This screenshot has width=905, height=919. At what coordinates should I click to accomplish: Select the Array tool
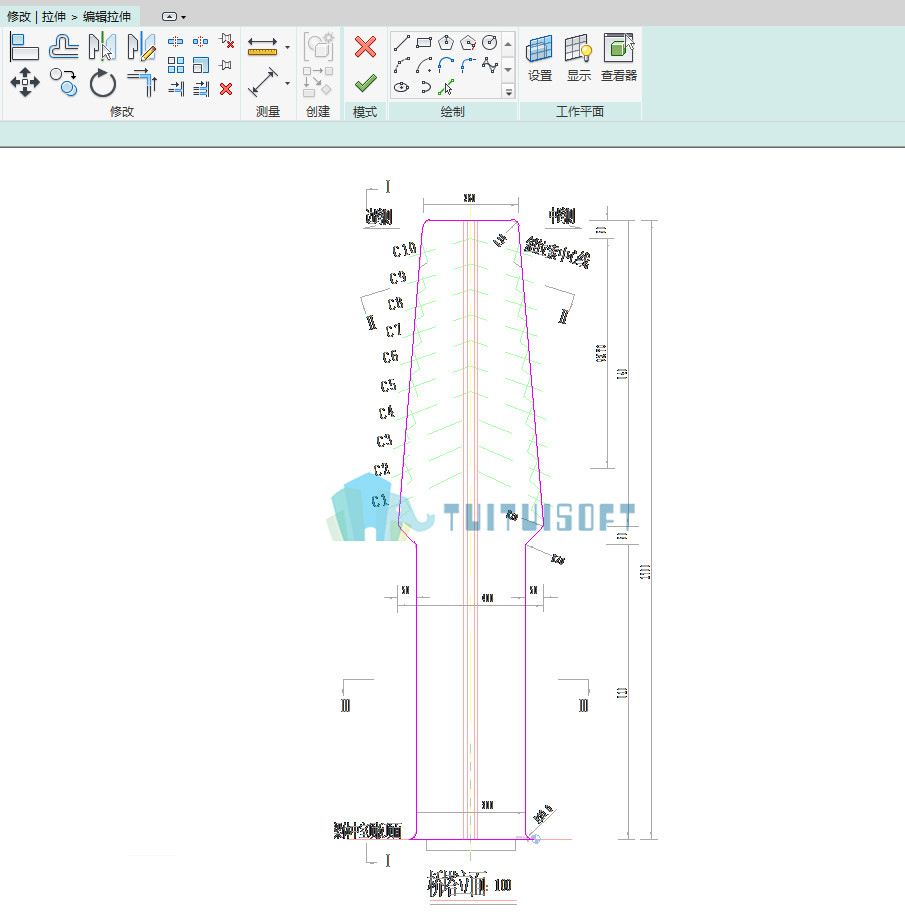(176, 64)
